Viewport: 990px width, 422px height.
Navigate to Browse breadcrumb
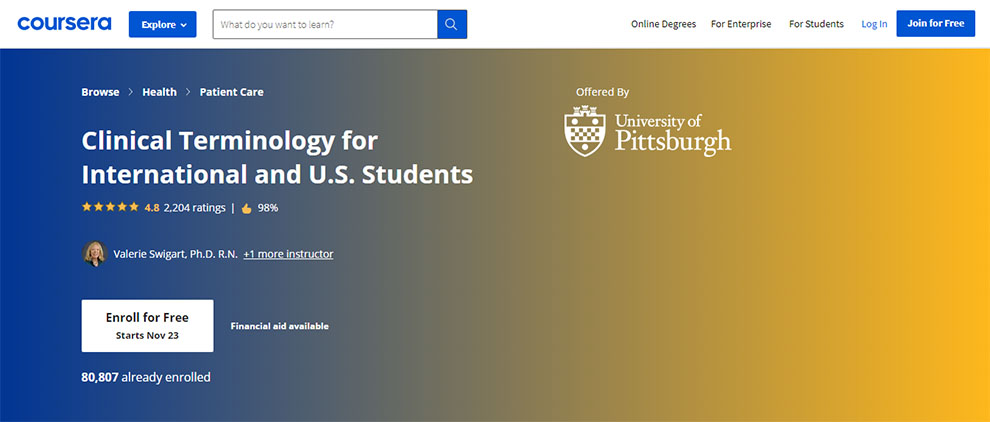(x=100, y=92)
